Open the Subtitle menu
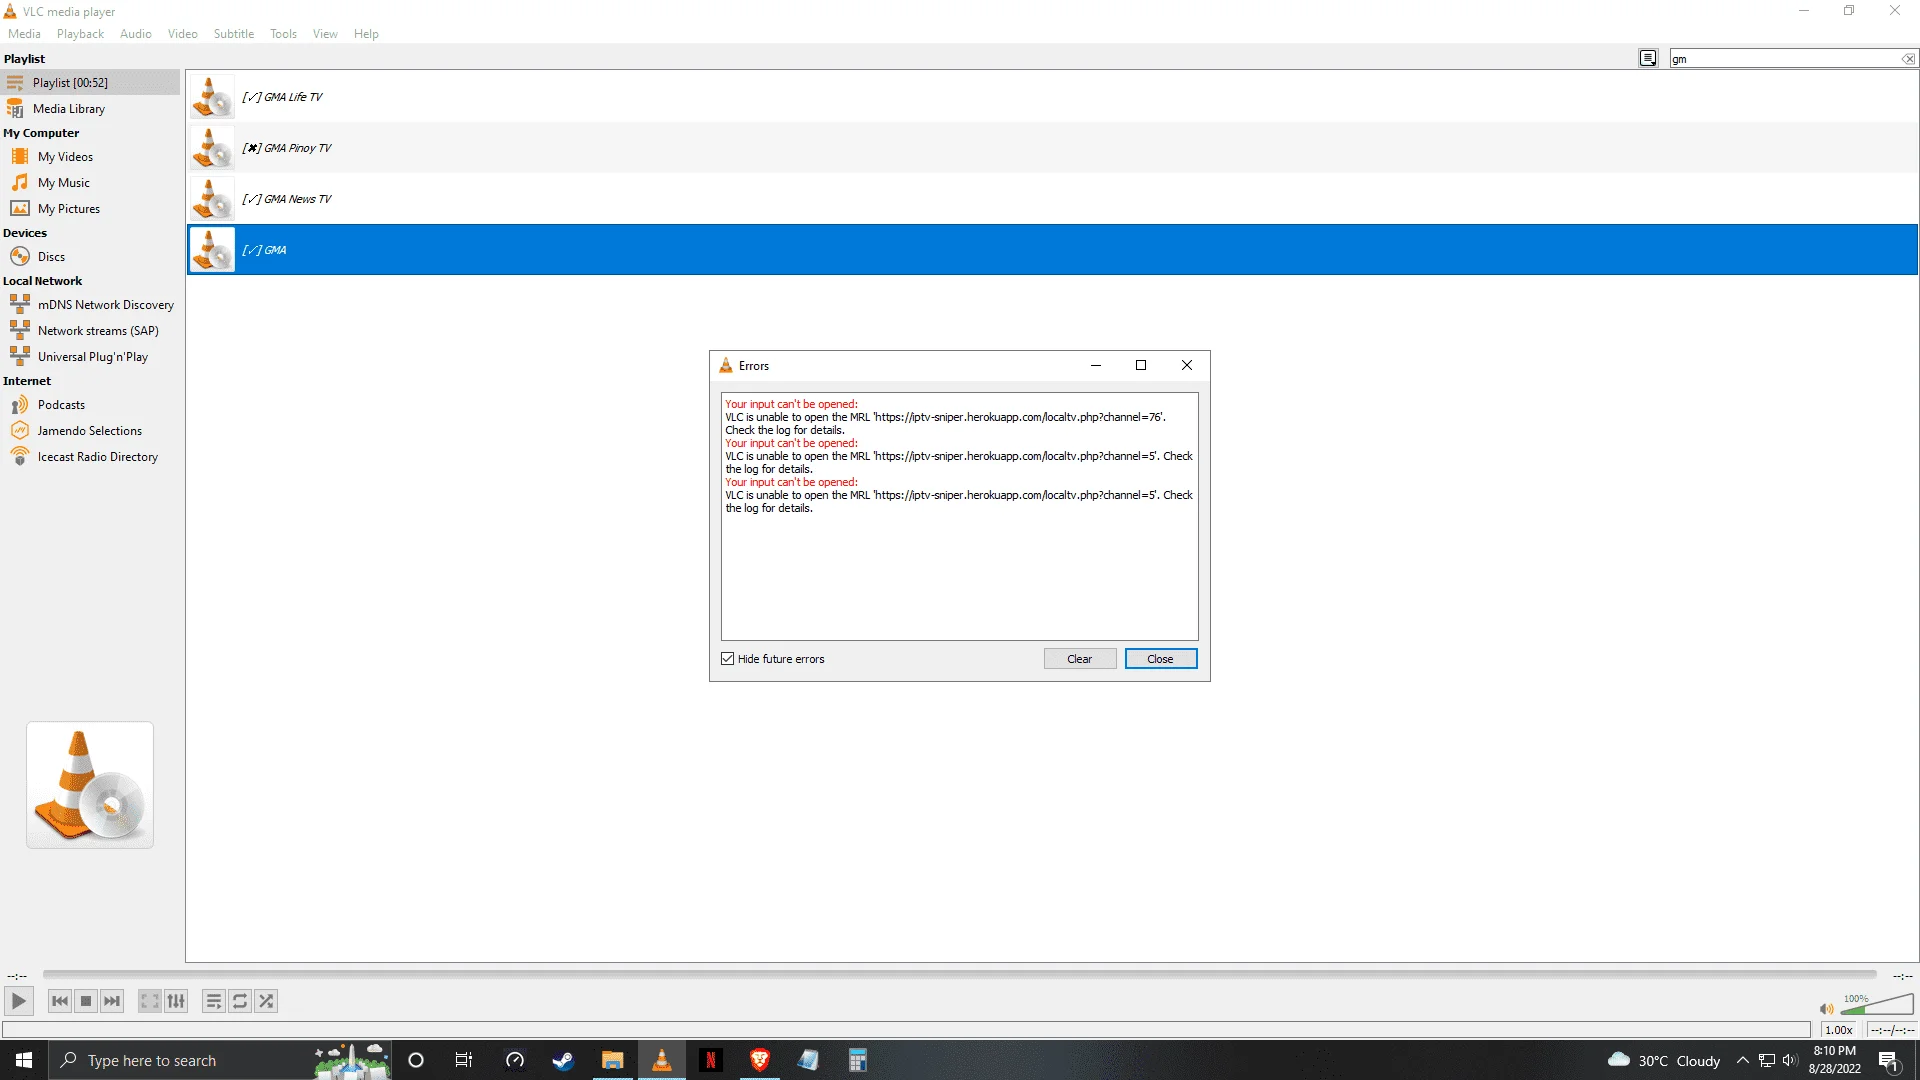The width and height of the screenshot is (1920, 1080). point(233,34)
